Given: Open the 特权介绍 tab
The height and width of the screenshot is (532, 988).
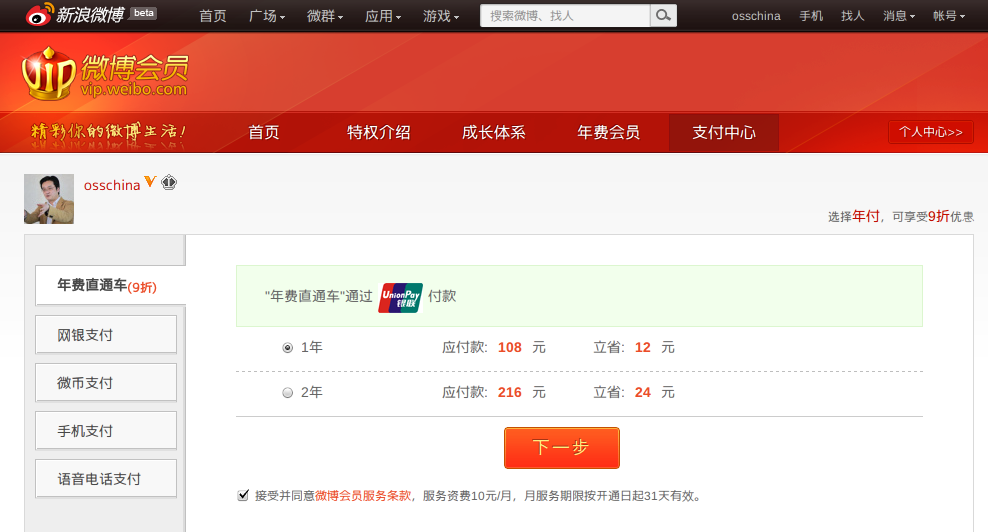Looking at the screenshot, I should [x=379, y=132].
